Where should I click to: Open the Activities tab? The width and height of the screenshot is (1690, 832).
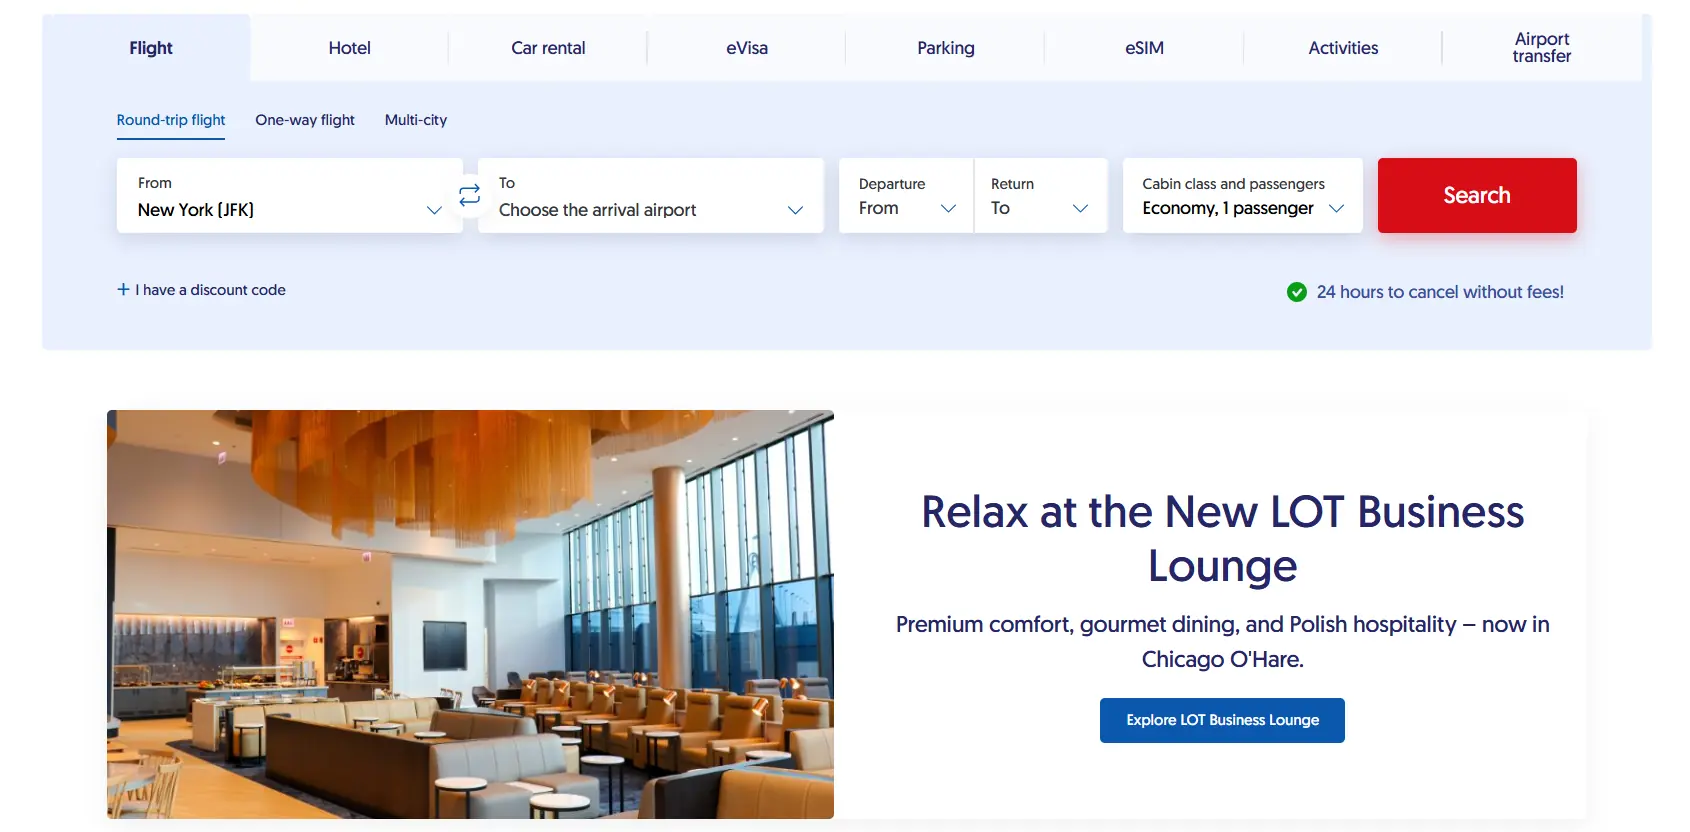click(x=1343, y=48)
